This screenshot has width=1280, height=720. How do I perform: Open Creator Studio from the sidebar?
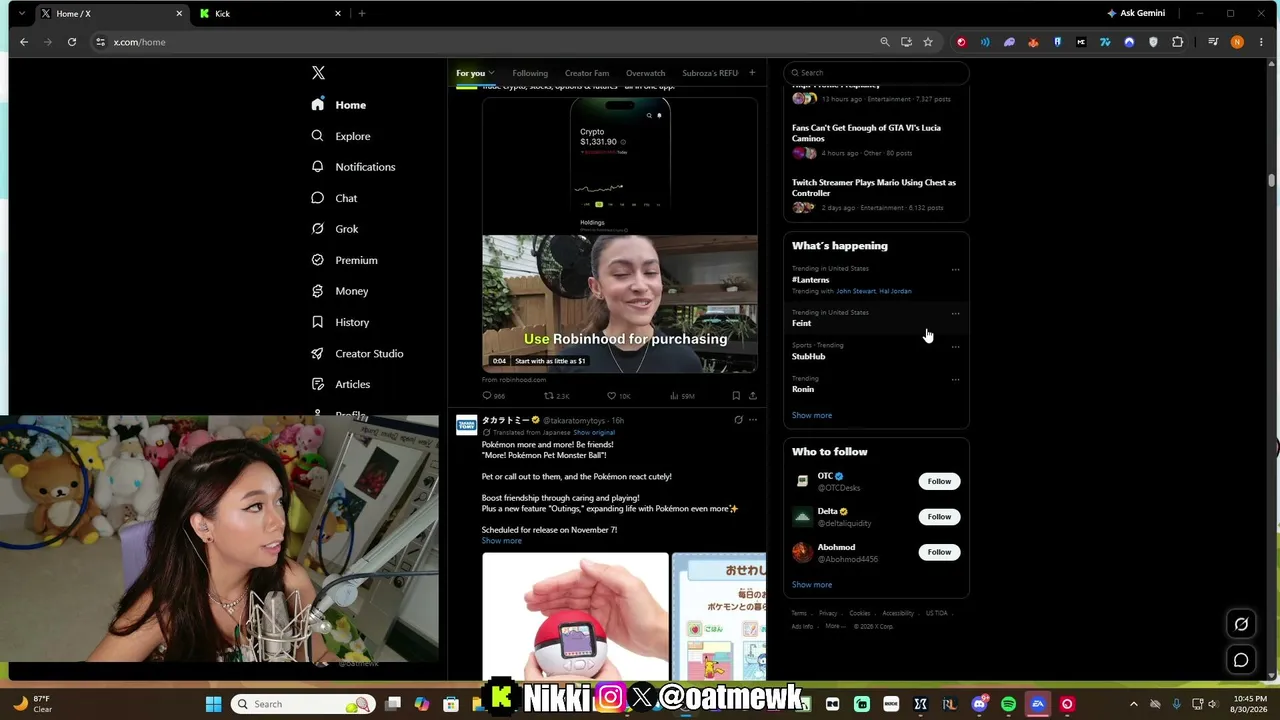pos(357,353)
